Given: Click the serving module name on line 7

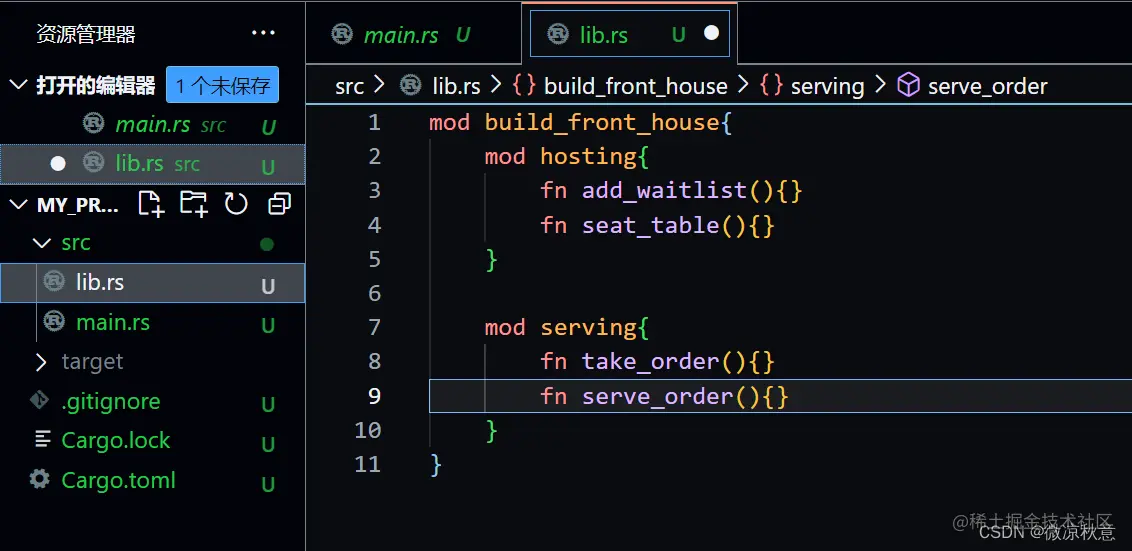Looking at the screenshot, I should tap(588, 329).
